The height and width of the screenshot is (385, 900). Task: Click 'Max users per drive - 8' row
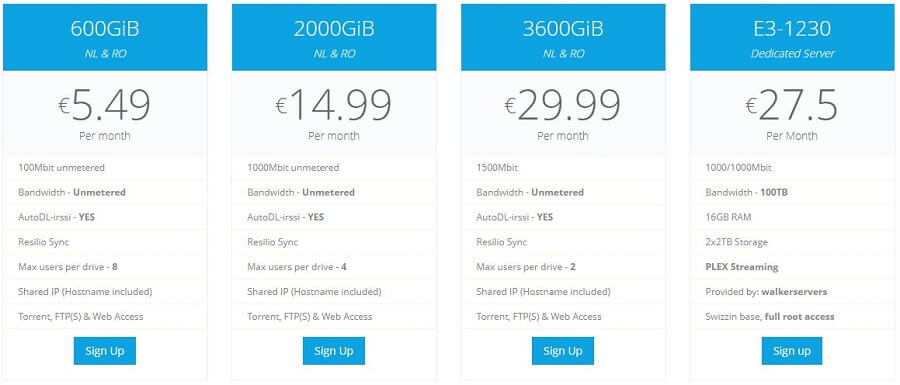105,267
